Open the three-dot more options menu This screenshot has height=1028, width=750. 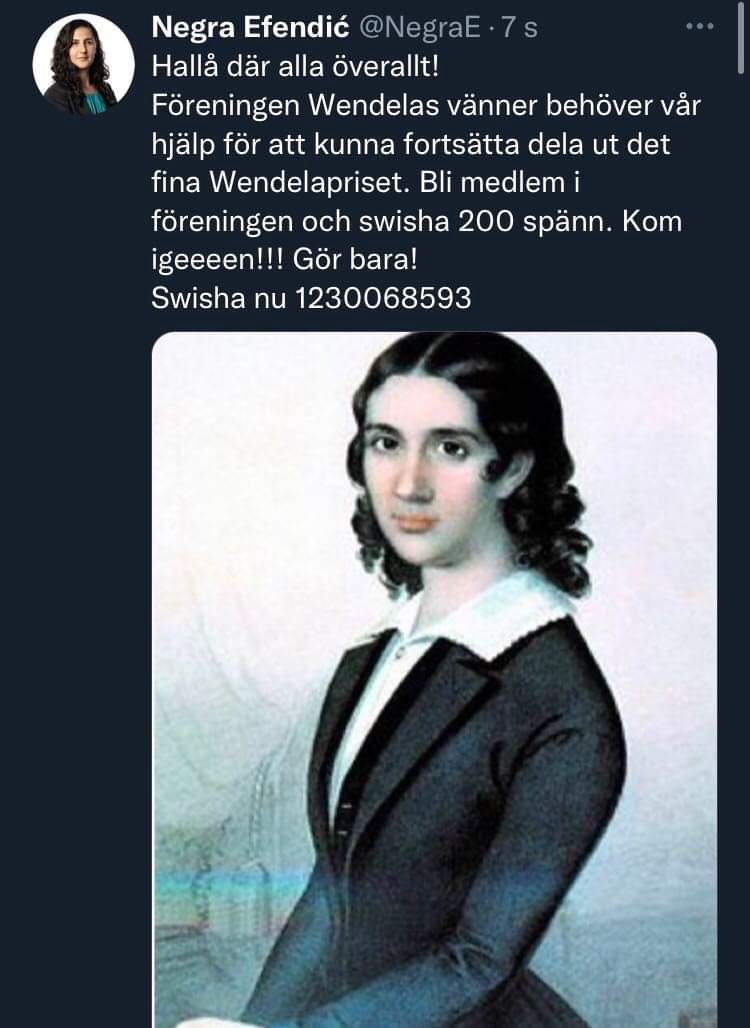[x=700, y=27]
